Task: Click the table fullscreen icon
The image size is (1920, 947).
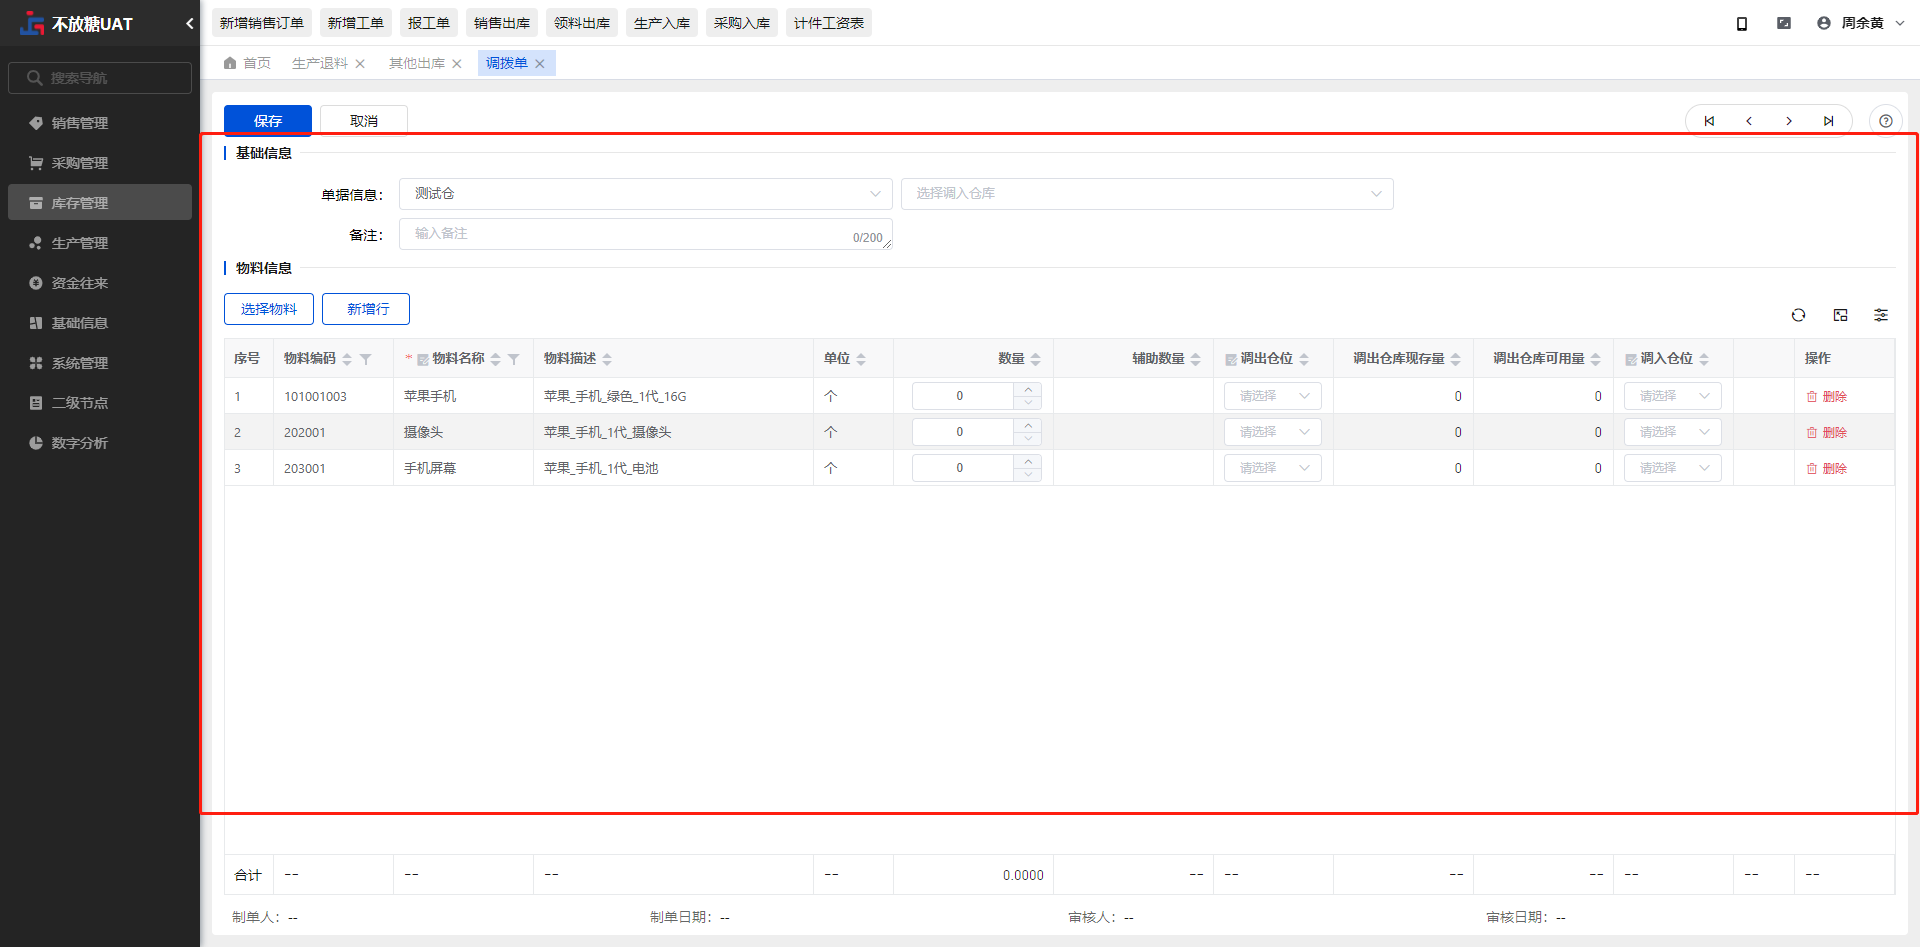Action: [1840, 315]
